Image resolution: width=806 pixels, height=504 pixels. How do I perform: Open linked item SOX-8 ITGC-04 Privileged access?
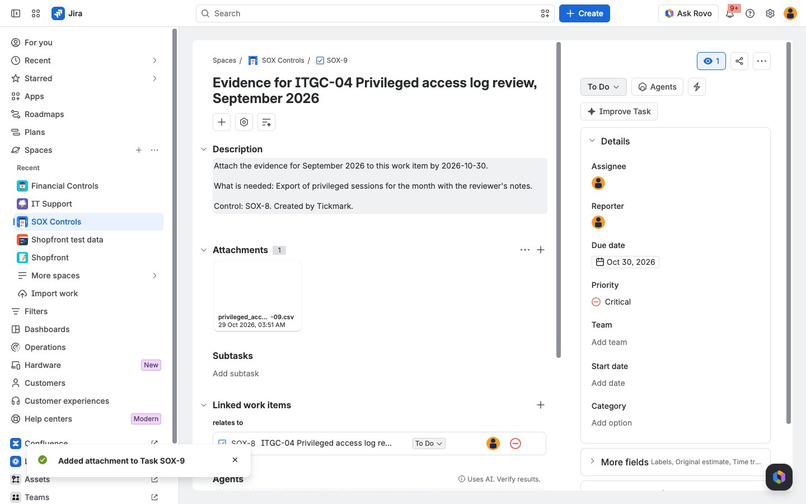(x=326, y=443)
